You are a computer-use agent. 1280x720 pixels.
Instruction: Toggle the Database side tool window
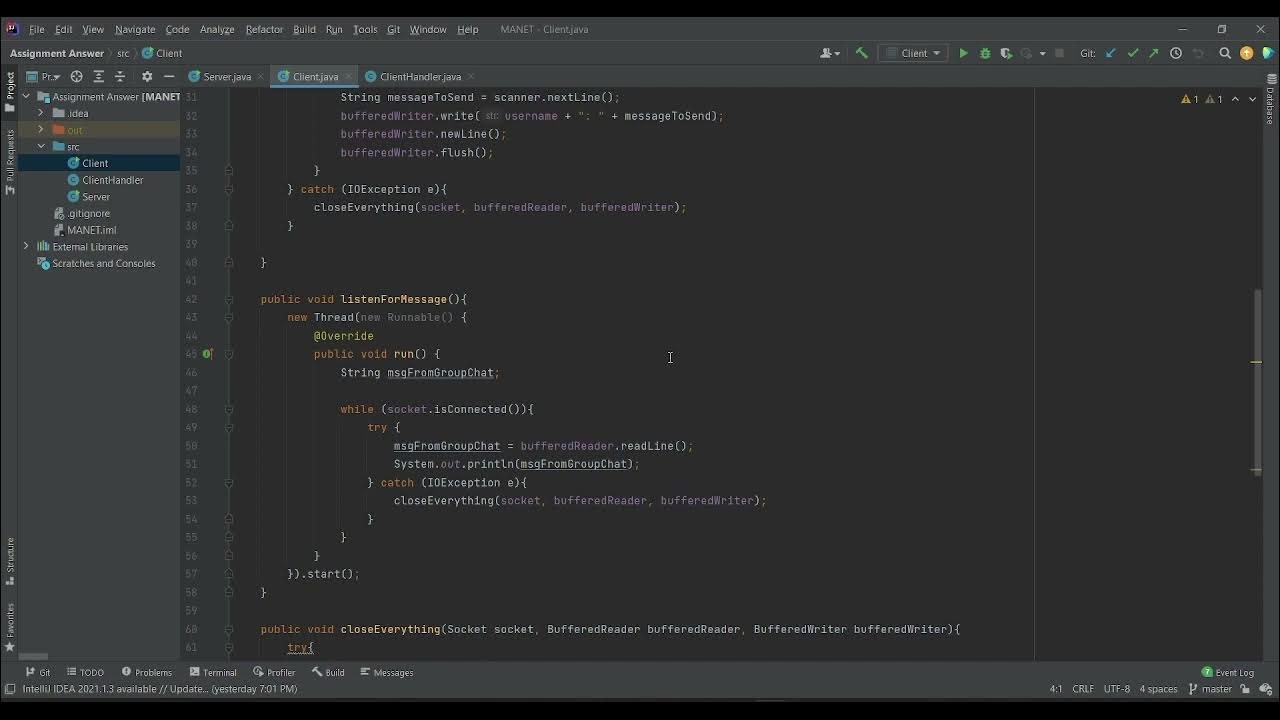pyautogui.click(x=1270, y=99)
